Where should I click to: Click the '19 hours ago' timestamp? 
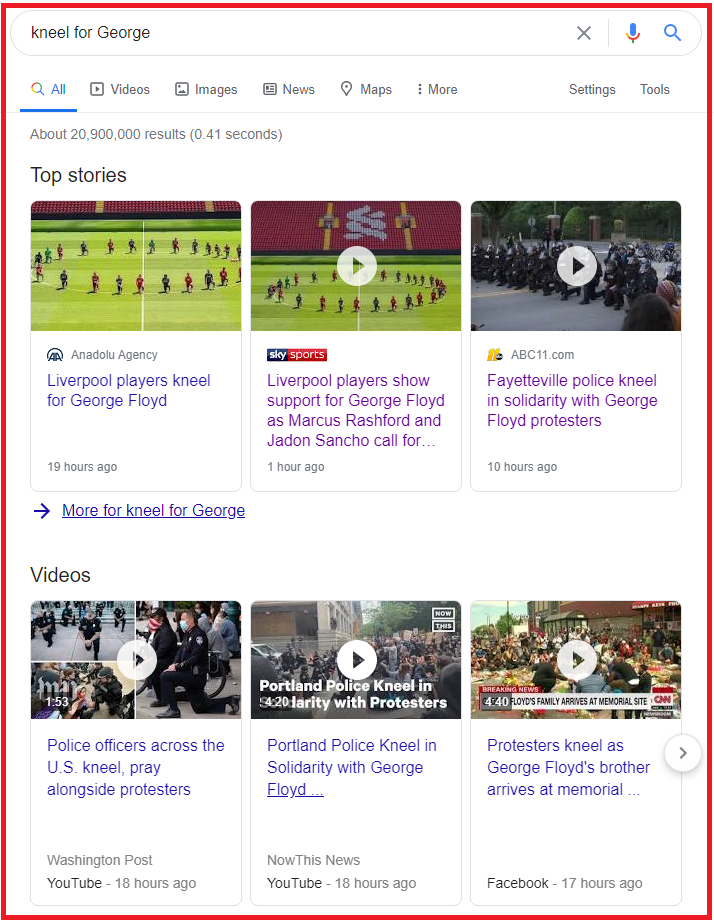[x=82, y=467]
